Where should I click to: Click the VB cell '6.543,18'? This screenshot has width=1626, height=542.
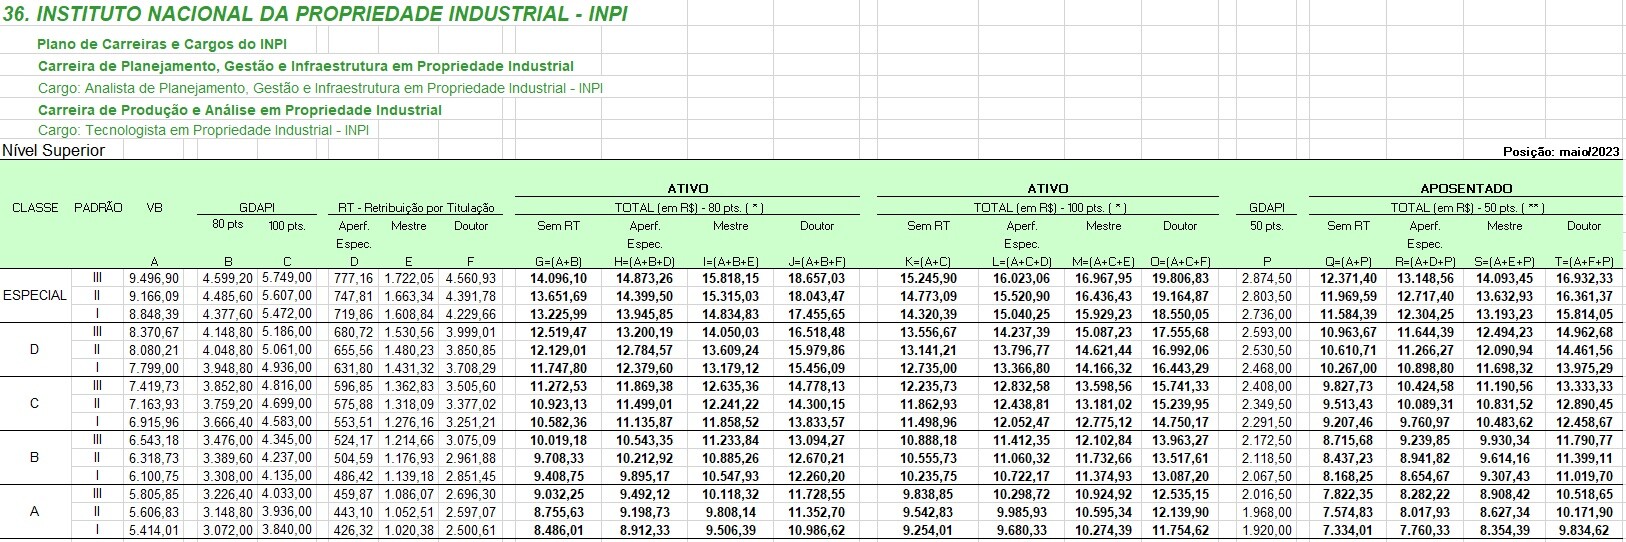coord(154,441)
